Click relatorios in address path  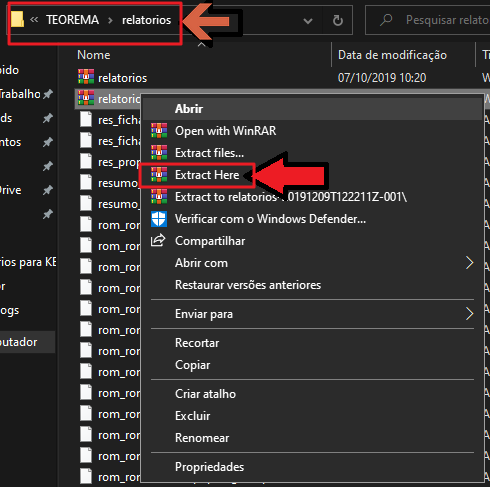[x=146, y=20]
